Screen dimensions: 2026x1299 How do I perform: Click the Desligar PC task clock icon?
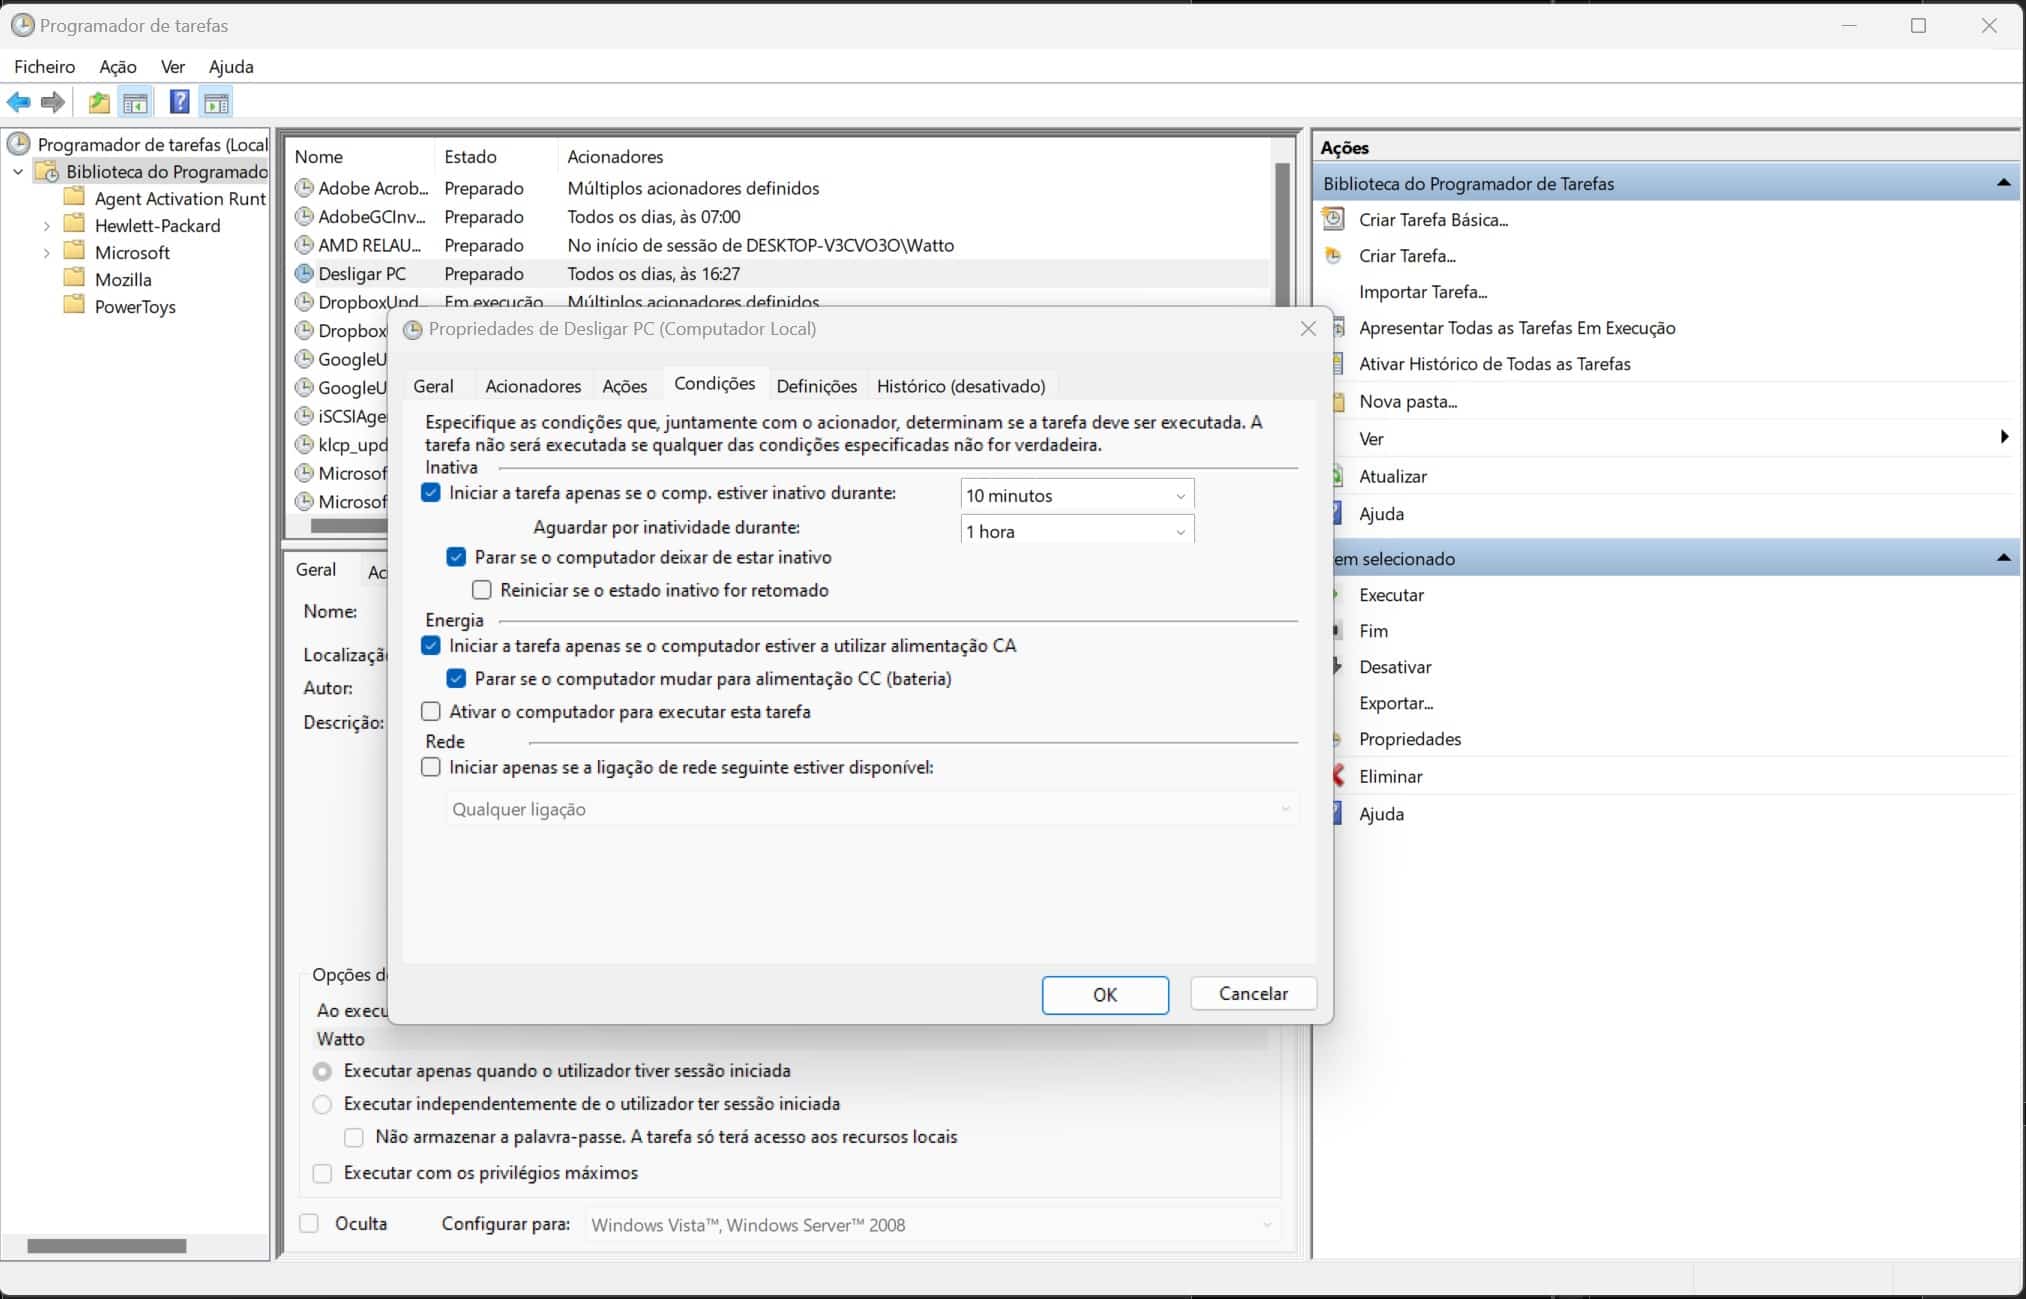304,273
